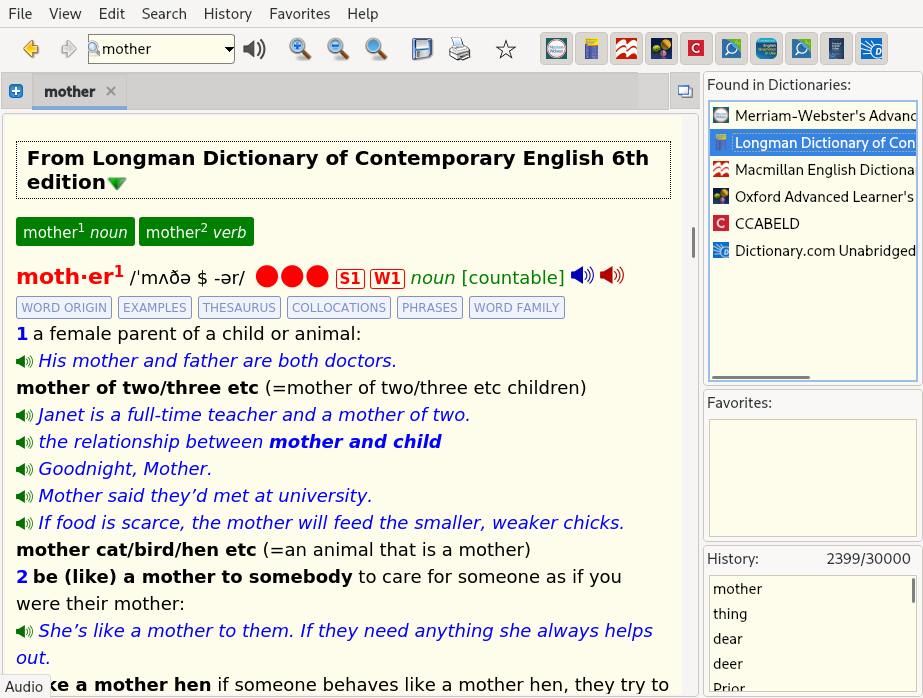Pronounce the word via toolbar speaker
Image resolution: width=923 pixels, height=698 pixels.
pyautogui.click(x=254, y=49)
